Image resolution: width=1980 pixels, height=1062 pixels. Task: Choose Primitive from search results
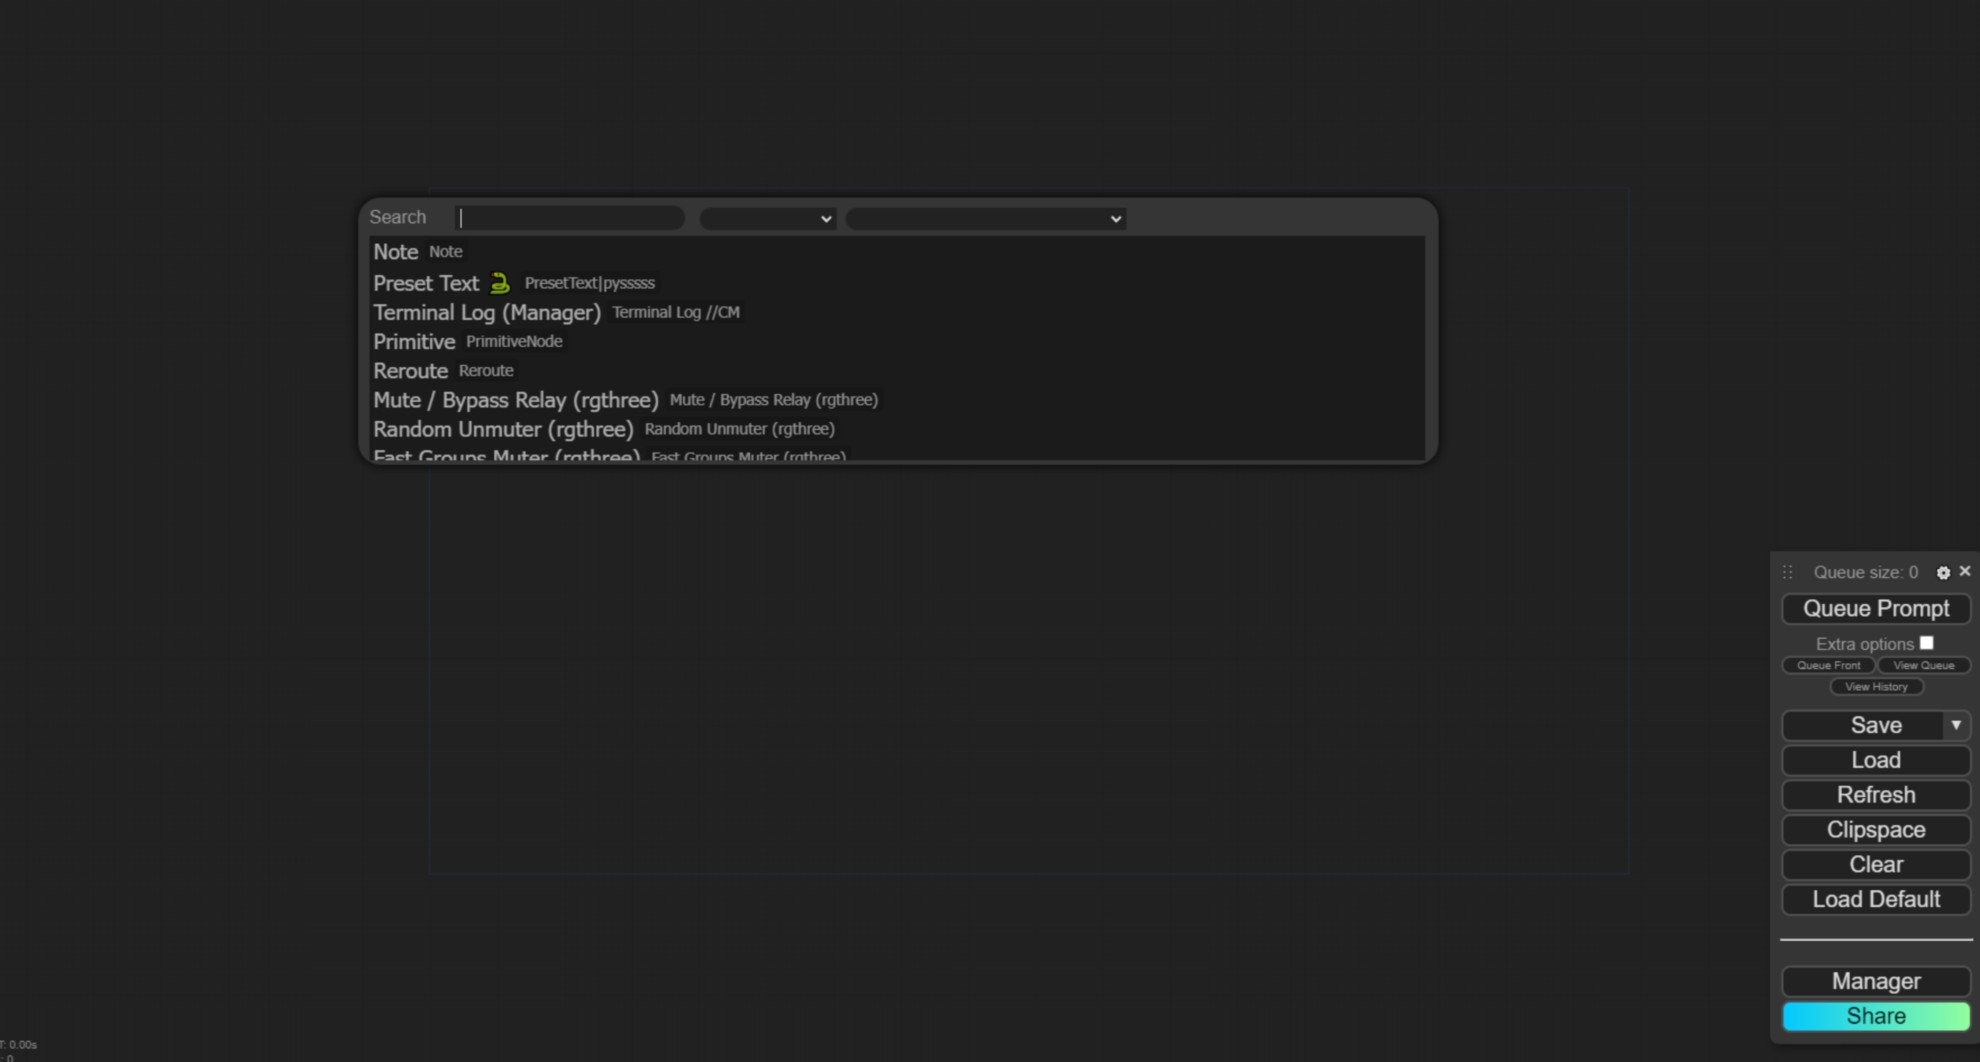click(x=414, y=342)
